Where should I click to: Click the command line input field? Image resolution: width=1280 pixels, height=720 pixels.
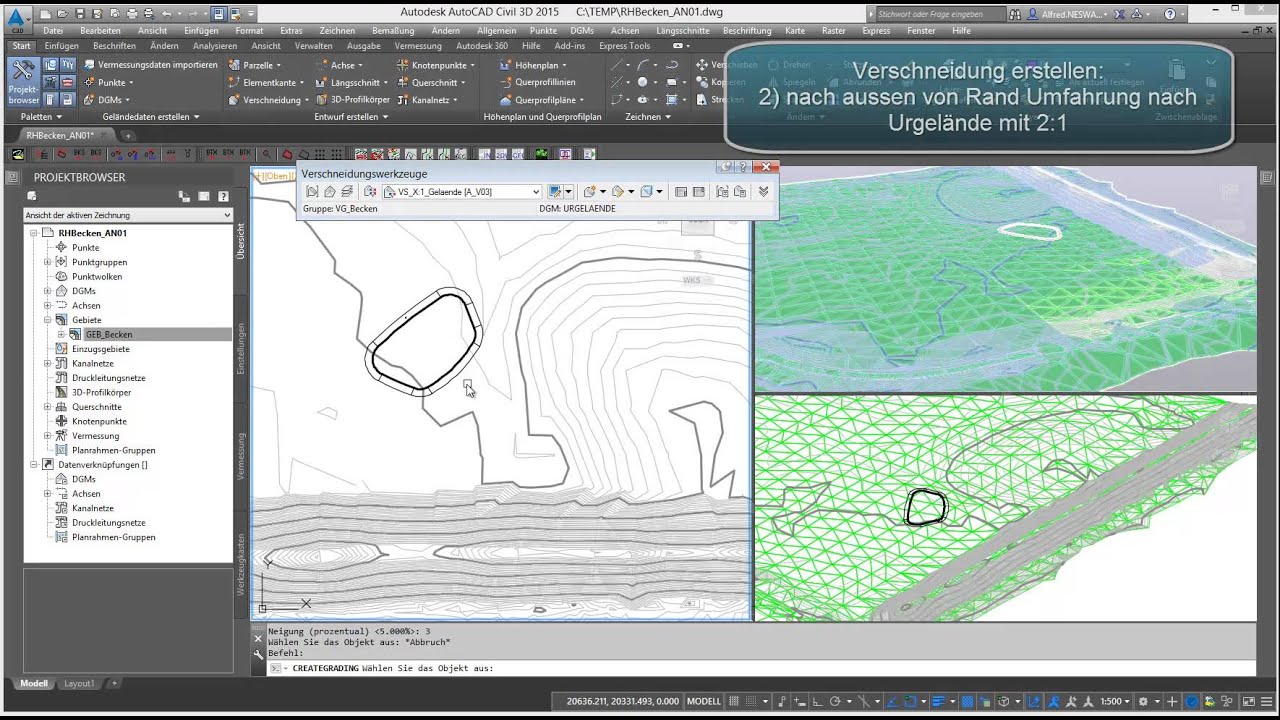point(760,668)
